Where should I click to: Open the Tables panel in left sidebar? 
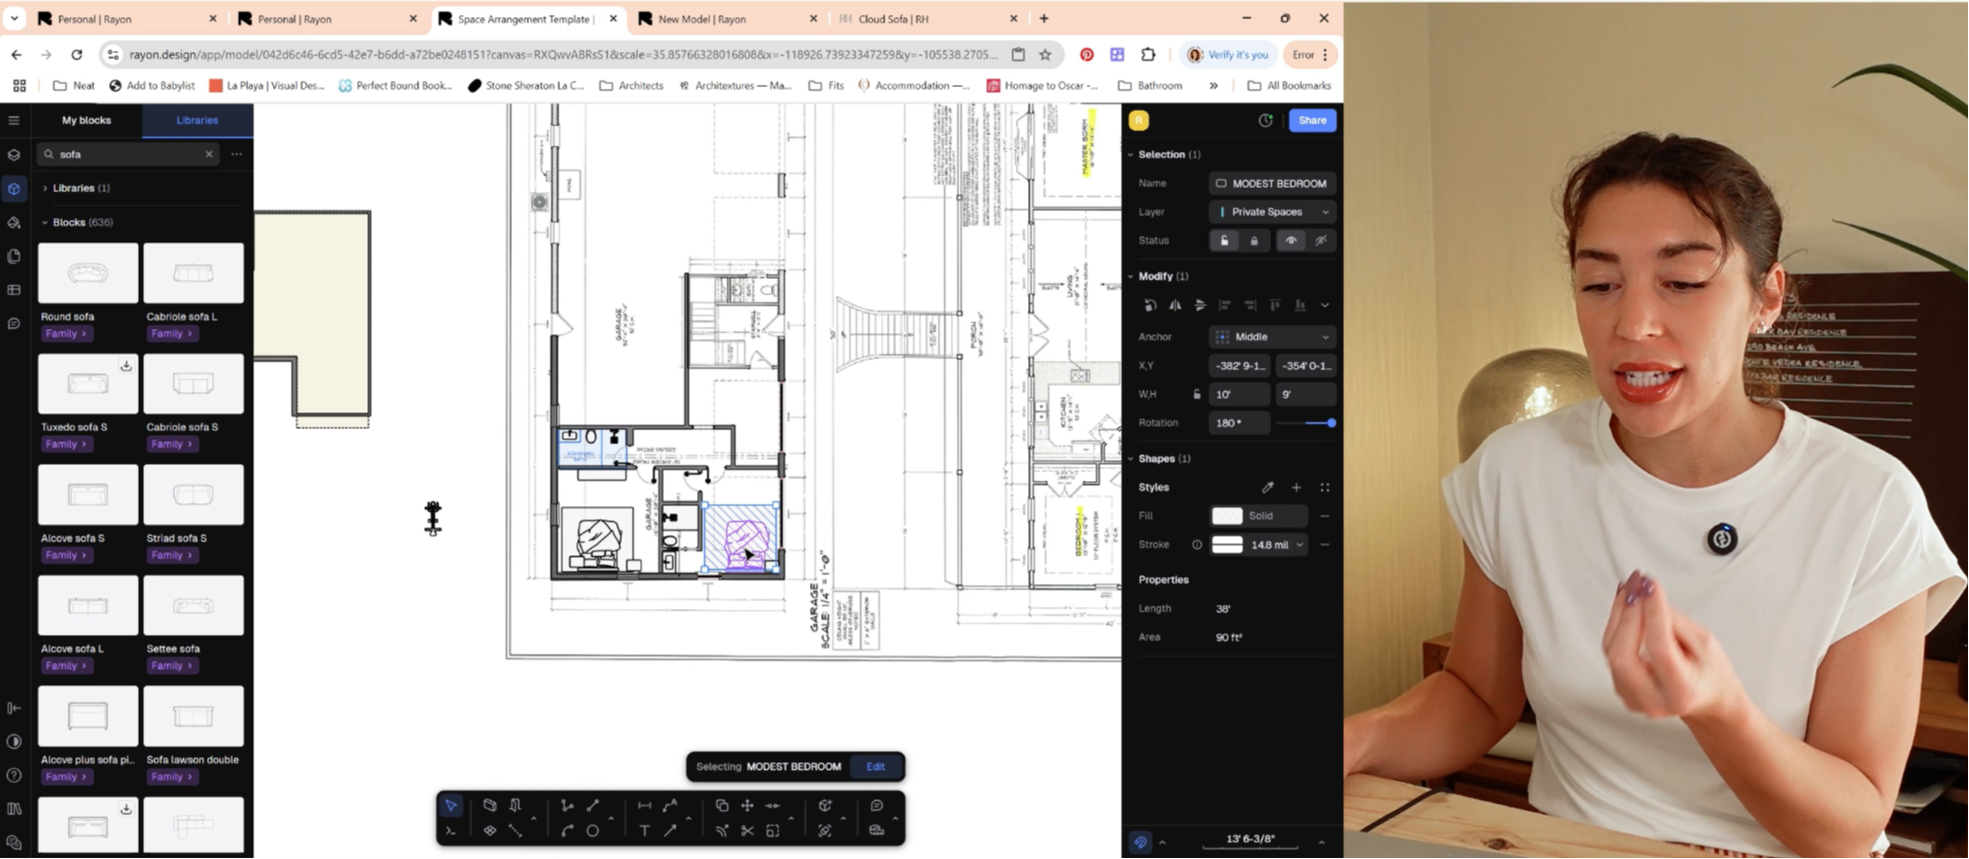tap(14, 290)
